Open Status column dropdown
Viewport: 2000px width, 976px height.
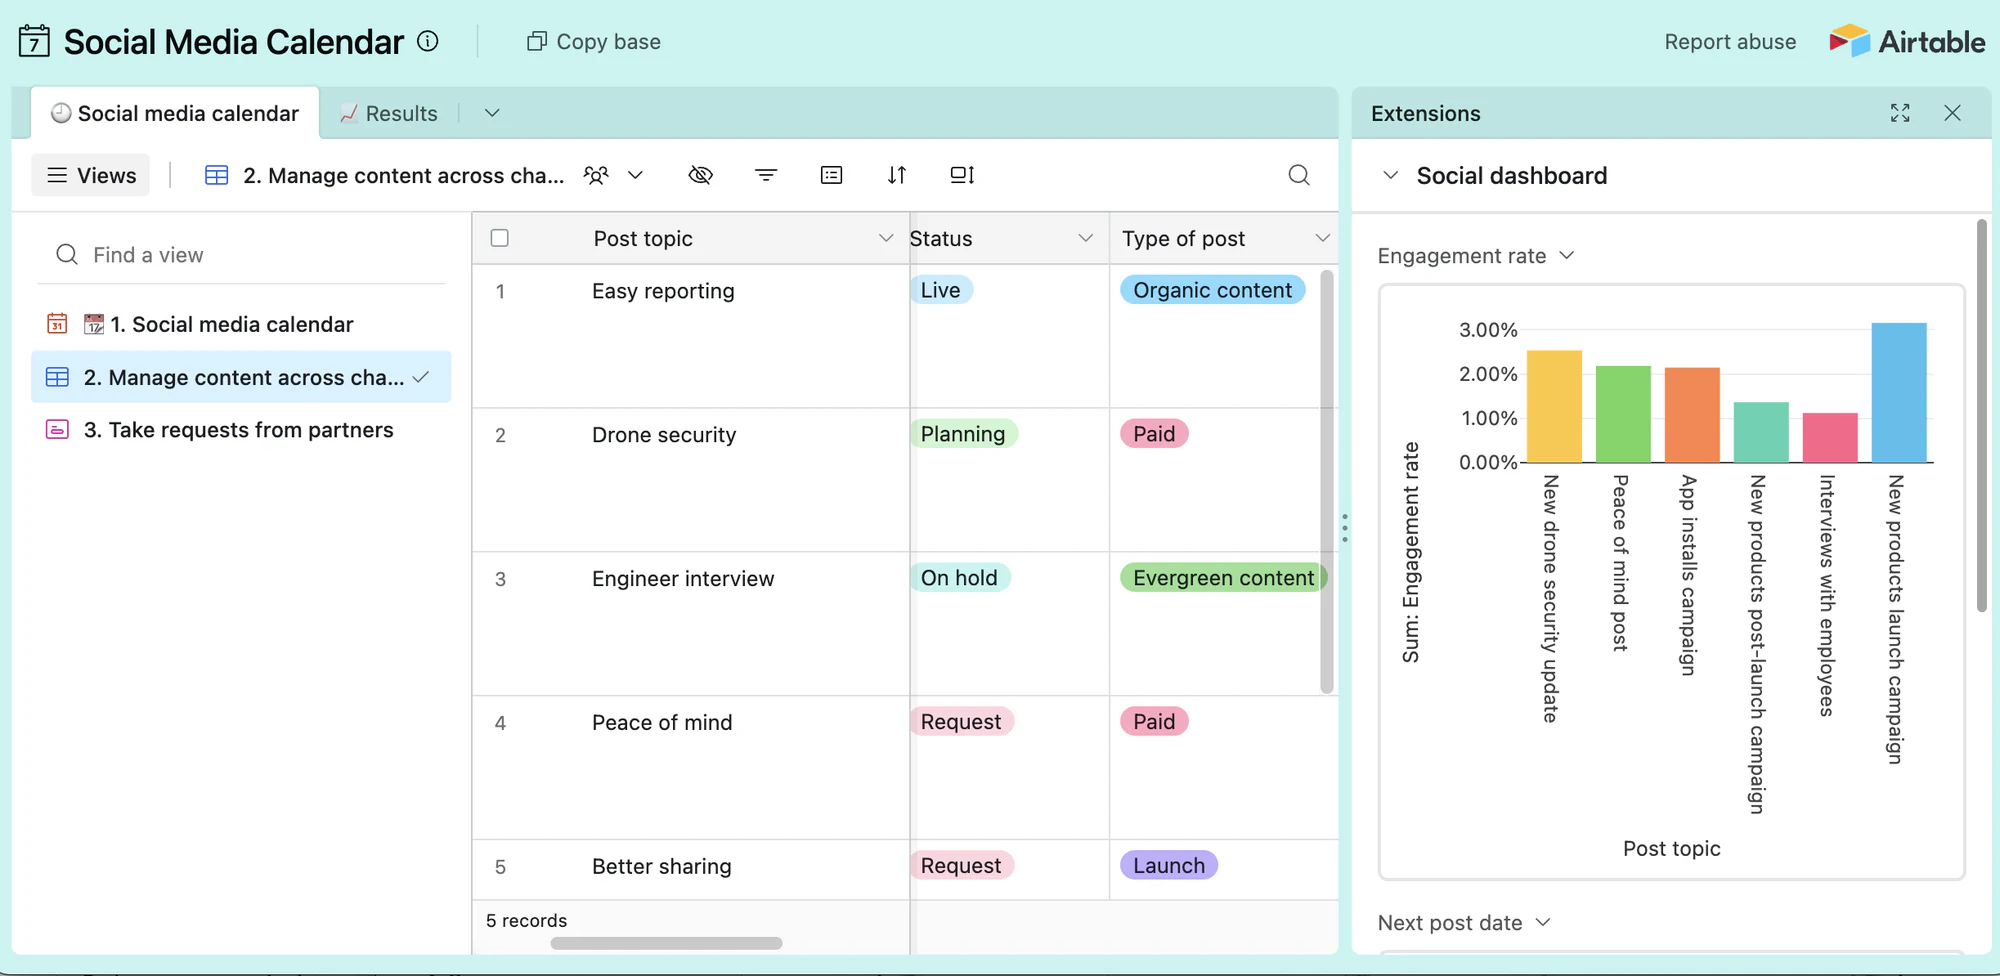pos(1085,238)
